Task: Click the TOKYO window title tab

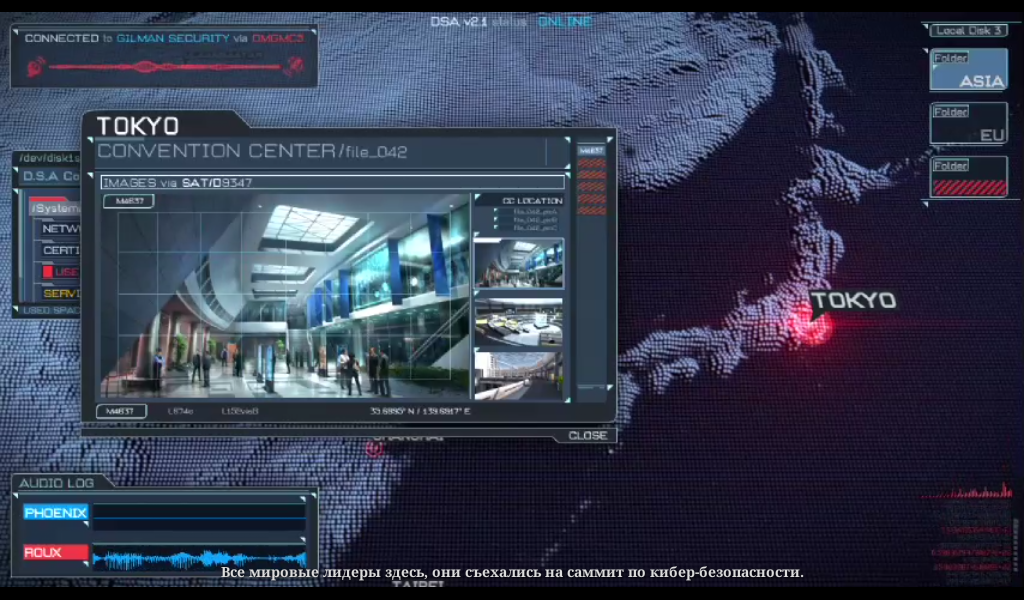Action: (138, 125)
